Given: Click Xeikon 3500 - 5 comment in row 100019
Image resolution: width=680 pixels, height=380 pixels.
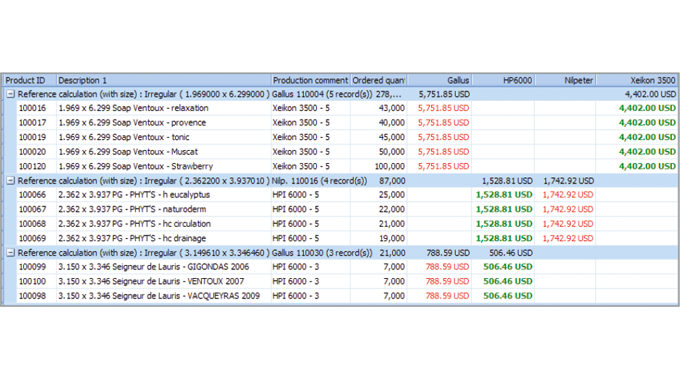Looking at the screenshot, I should click(x=301, y=137).
